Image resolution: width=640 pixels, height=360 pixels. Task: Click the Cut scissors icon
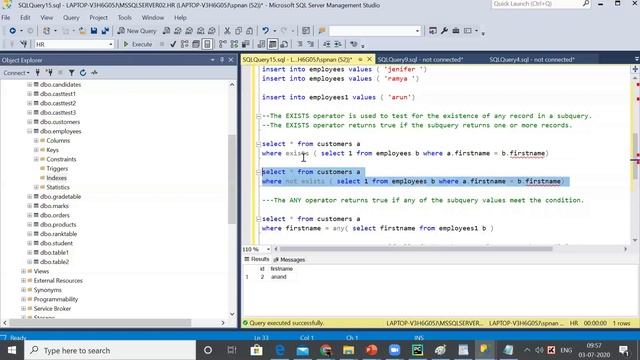pyautogui.click(x=227, y=31)
